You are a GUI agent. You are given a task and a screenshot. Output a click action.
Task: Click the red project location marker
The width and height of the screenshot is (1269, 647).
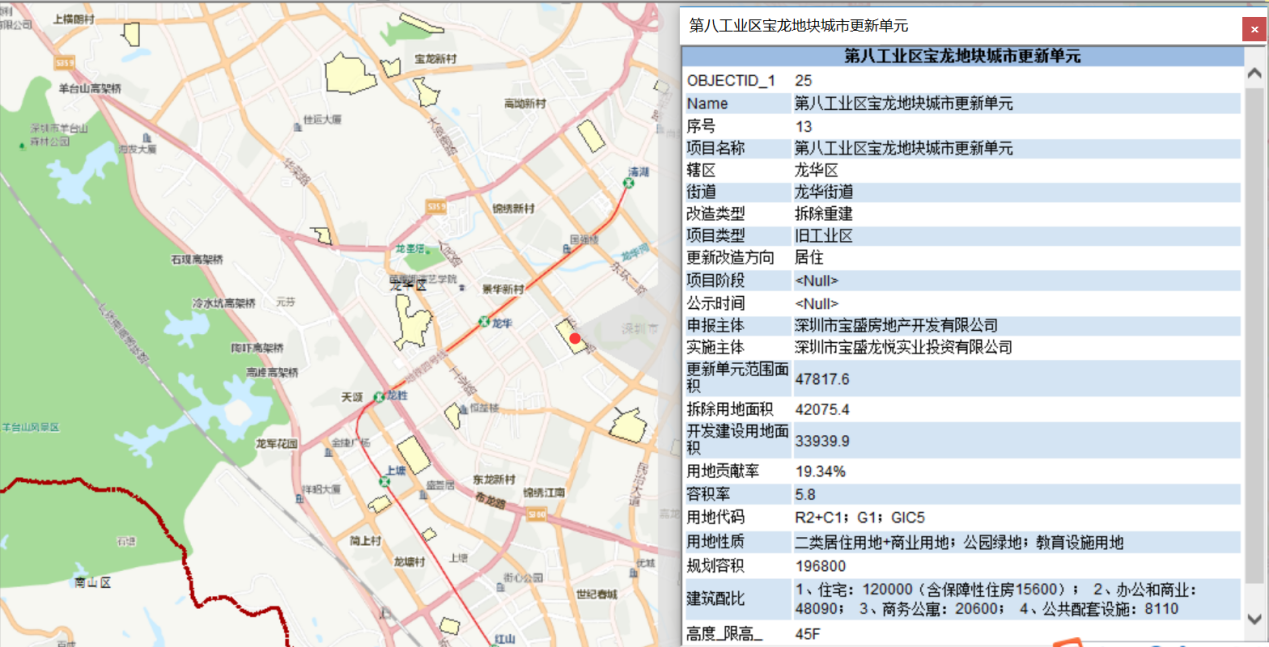click(x=576, y=339)
